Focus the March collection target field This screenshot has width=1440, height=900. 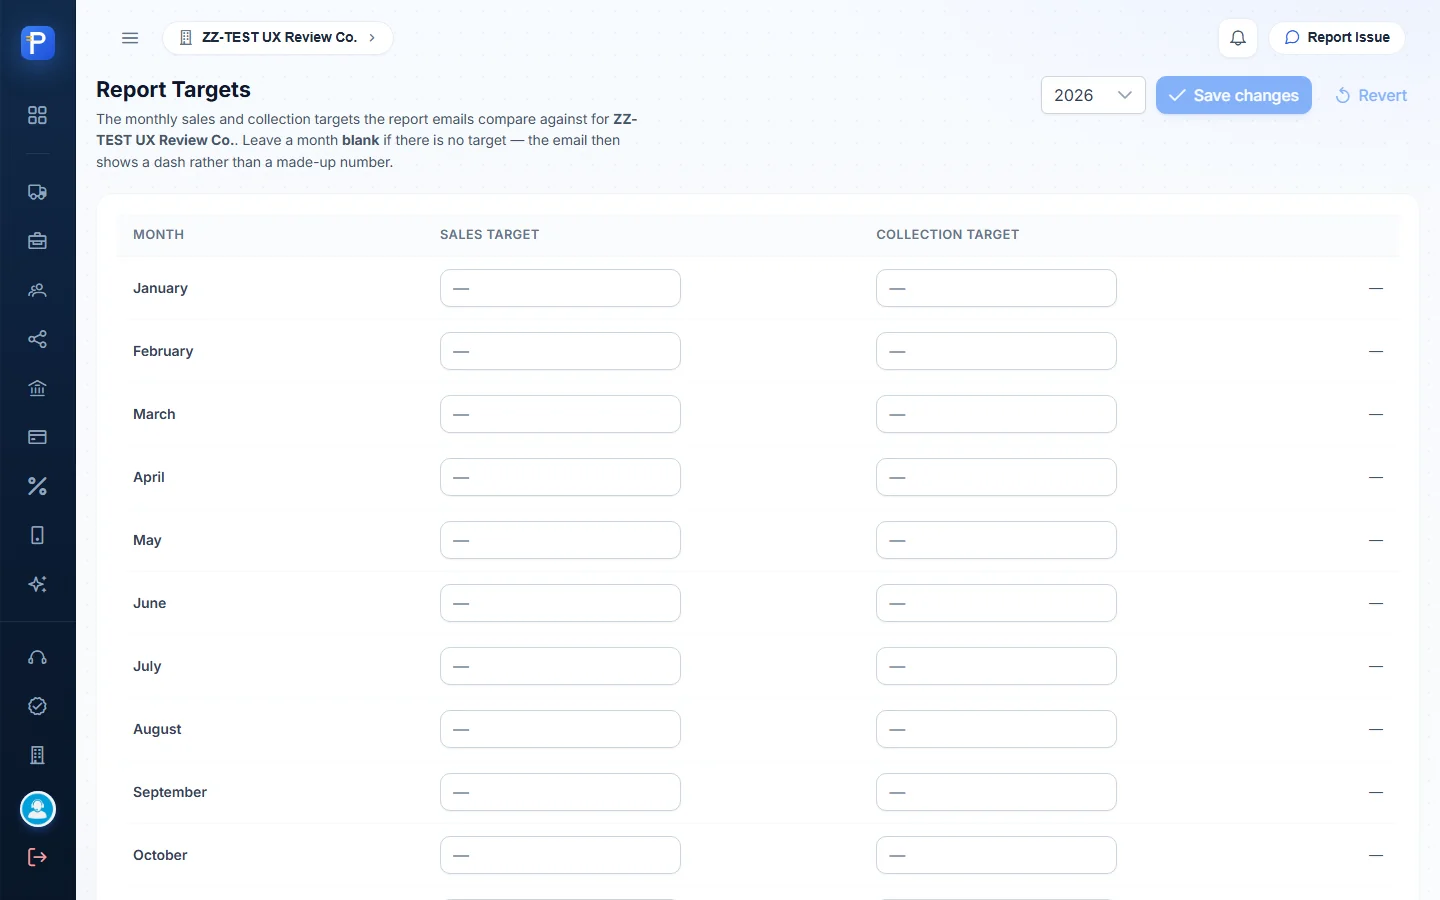coord(996,414)
